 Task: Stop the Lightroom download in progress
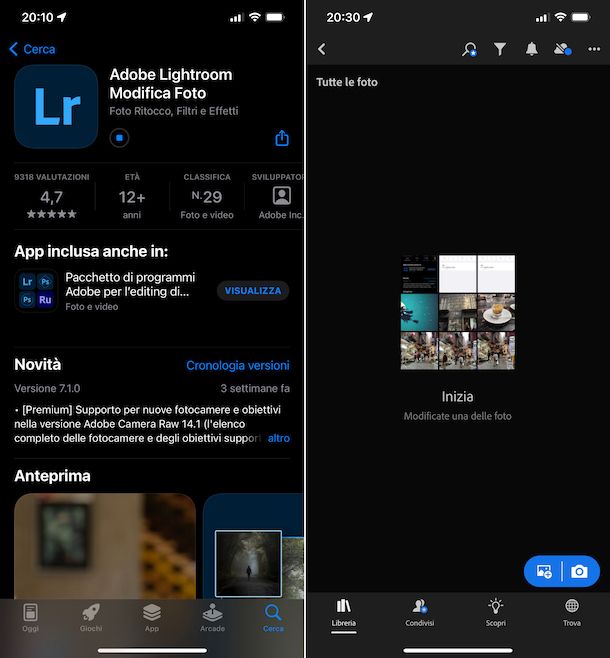click(x=119, y=138)
